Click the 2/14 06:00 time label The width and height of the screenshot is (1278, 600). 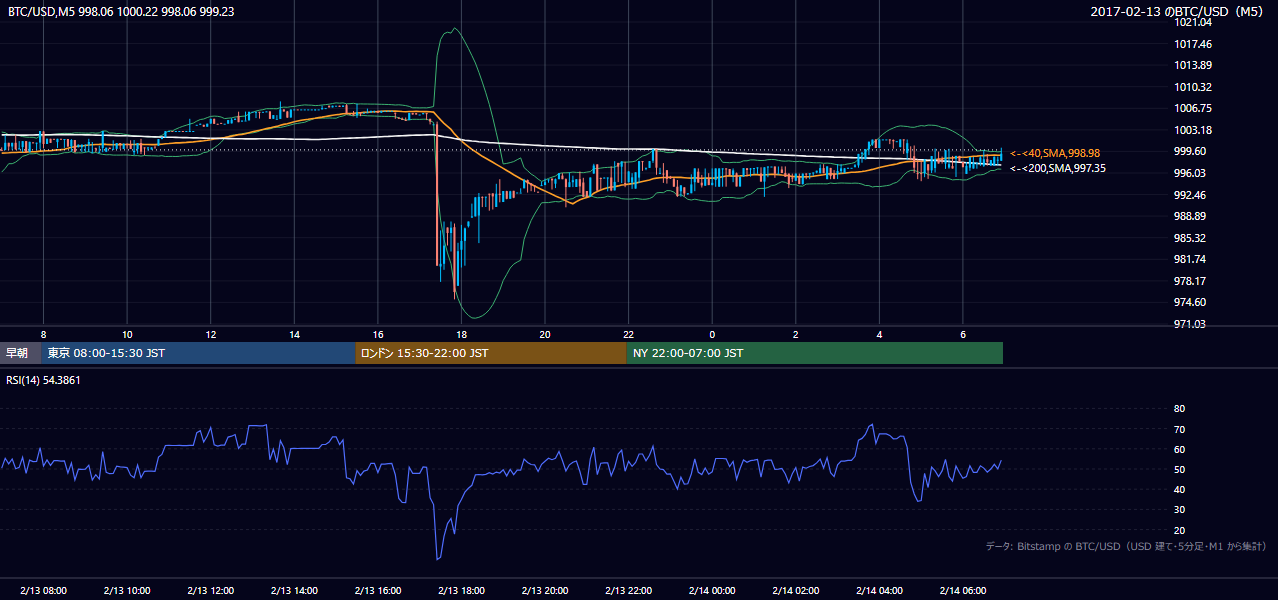(x=963, y=590)
